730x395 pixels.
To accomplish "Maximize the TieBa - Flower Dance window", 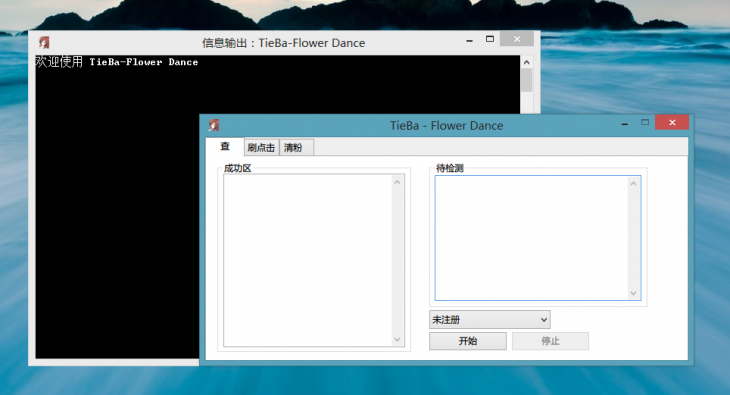I will [645, 123].
